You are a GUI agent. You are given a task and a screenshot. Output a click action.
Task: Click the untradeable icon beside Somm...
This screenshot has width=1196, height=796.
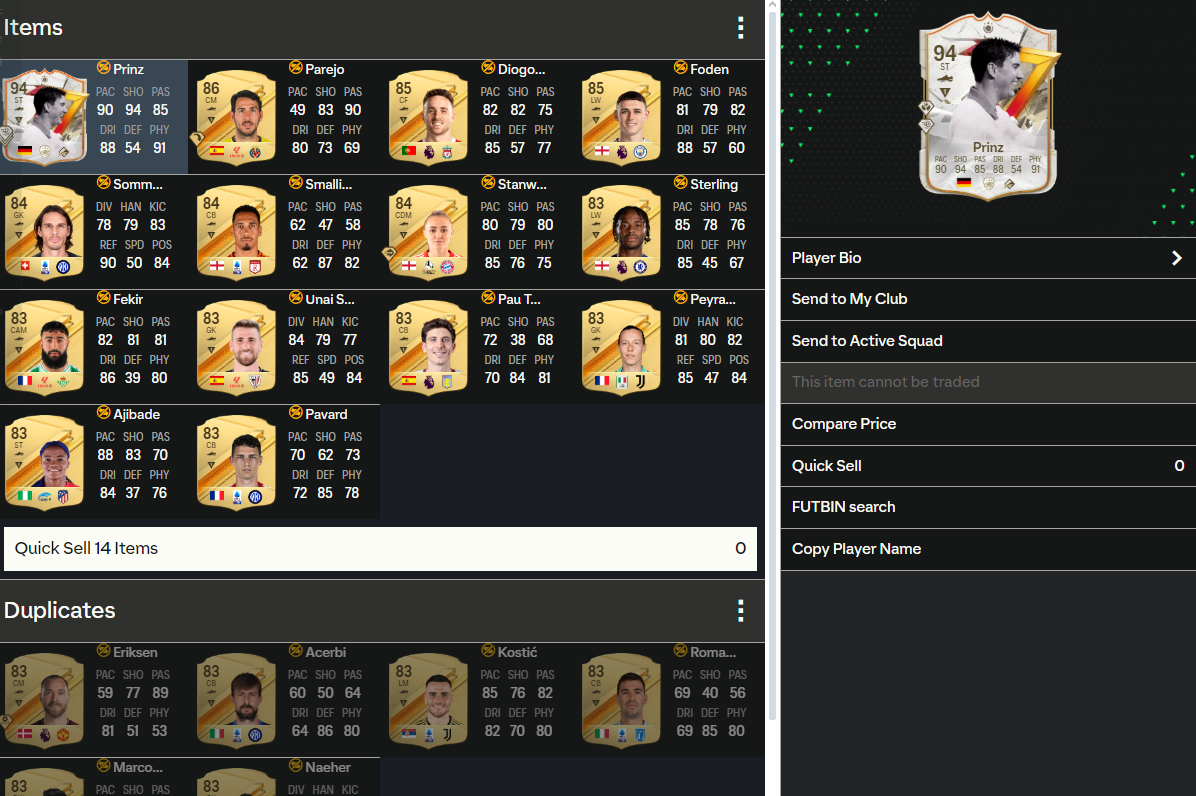(104, 183)
